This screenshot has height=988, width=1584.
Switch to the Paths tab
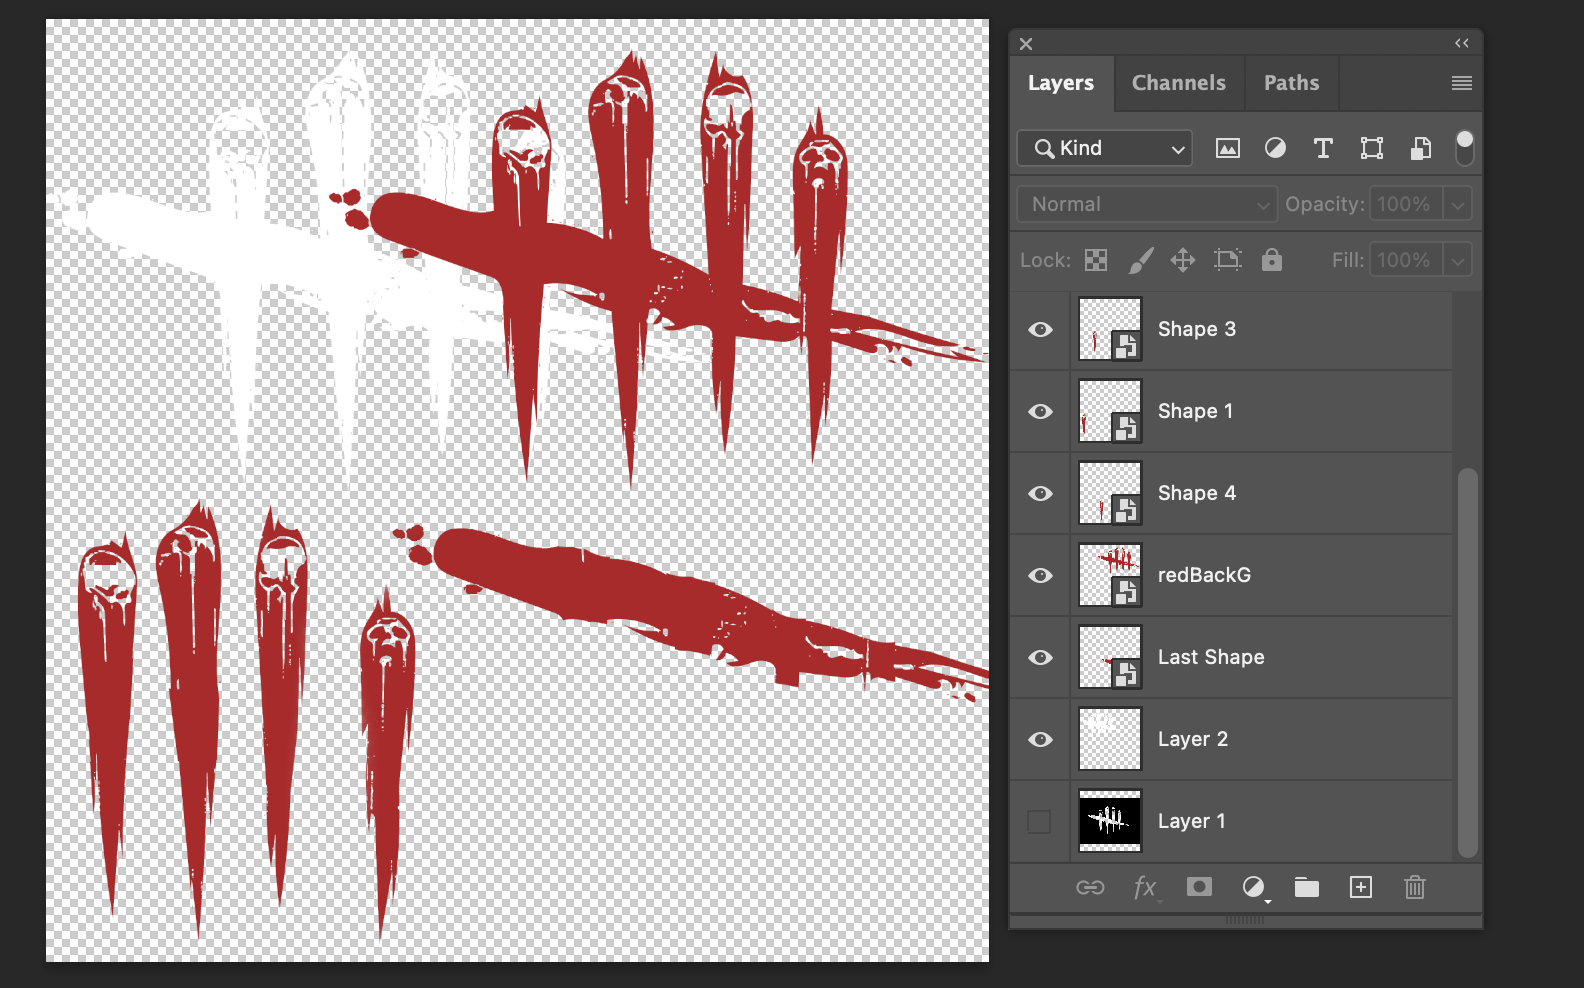tap(1292, 83)
